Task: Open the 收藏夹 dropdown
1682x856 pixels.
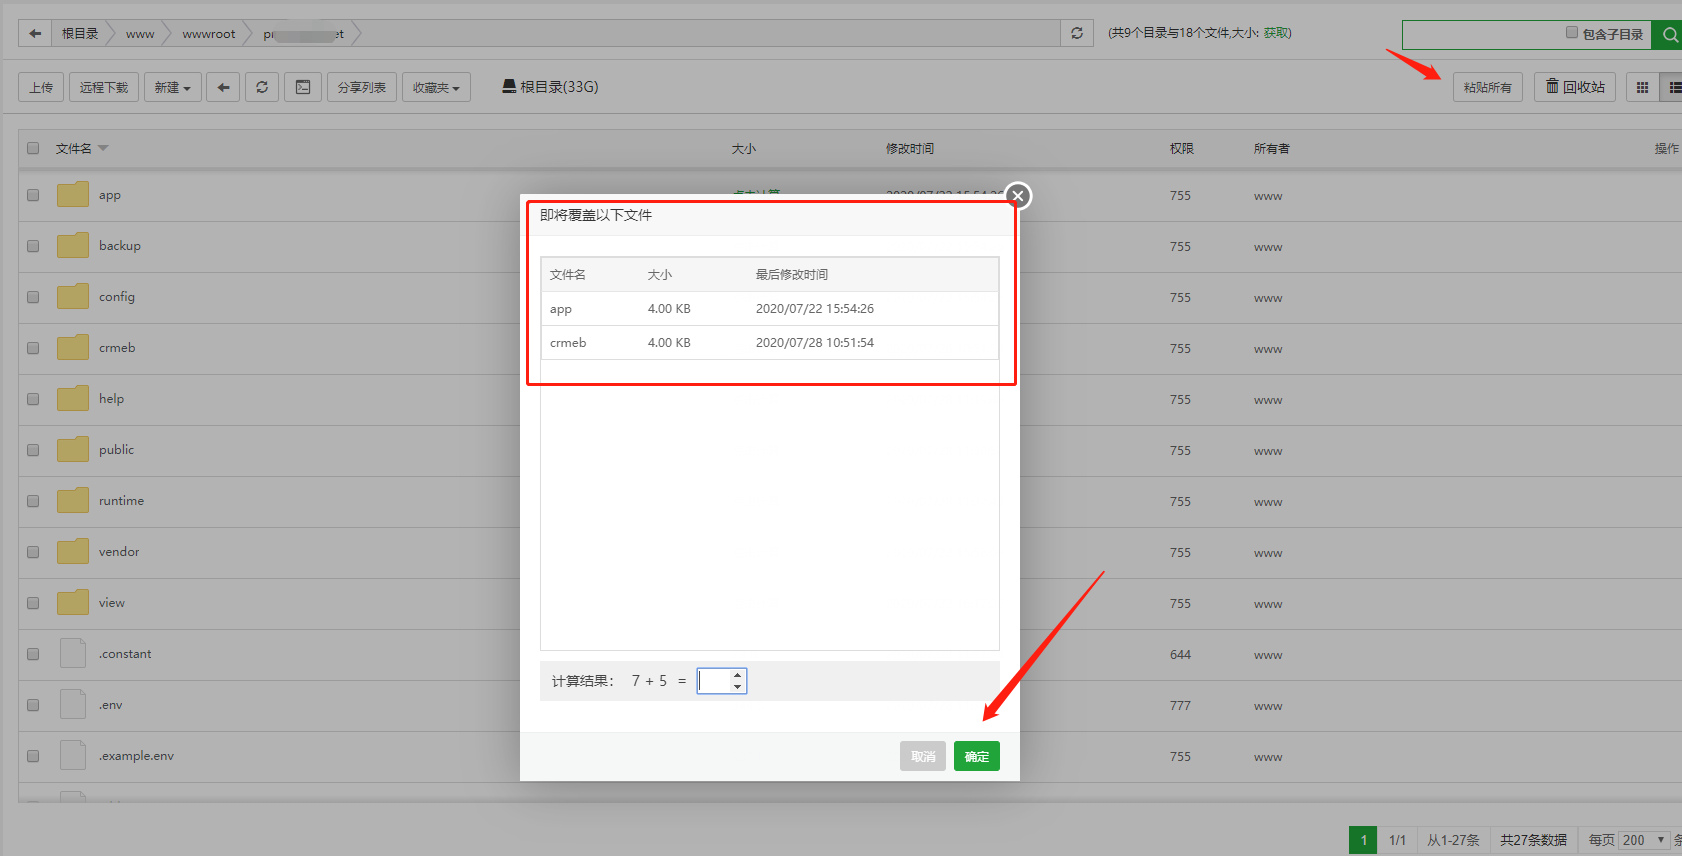Action: pyautogui.click(x=436, y=87)
